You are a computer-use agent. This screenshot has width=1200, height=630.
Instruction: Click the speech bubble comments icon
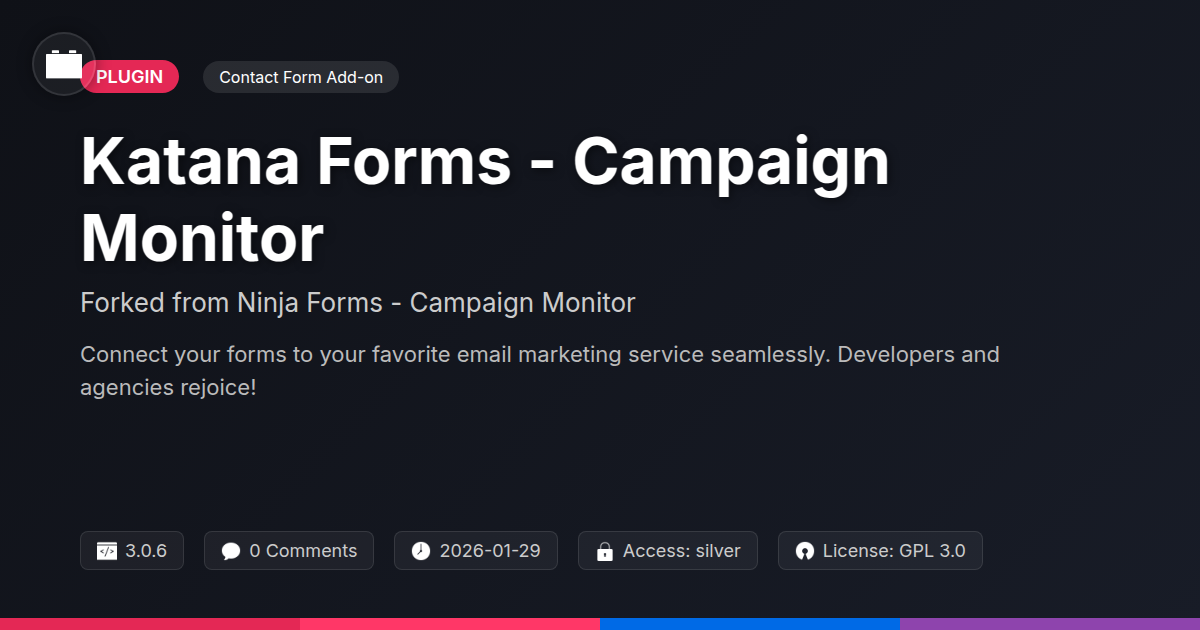[x=231, y=551]
